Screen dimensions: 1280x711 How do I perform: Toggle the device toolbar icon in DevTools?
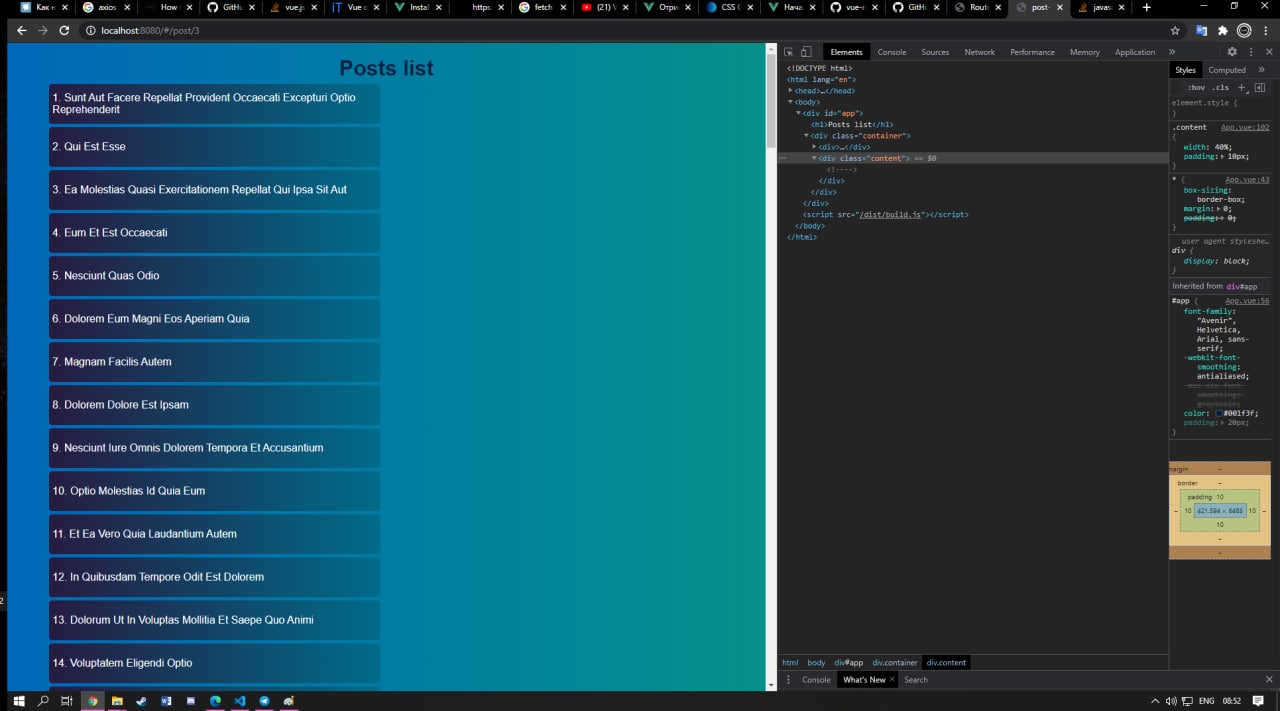click(806, 52)
